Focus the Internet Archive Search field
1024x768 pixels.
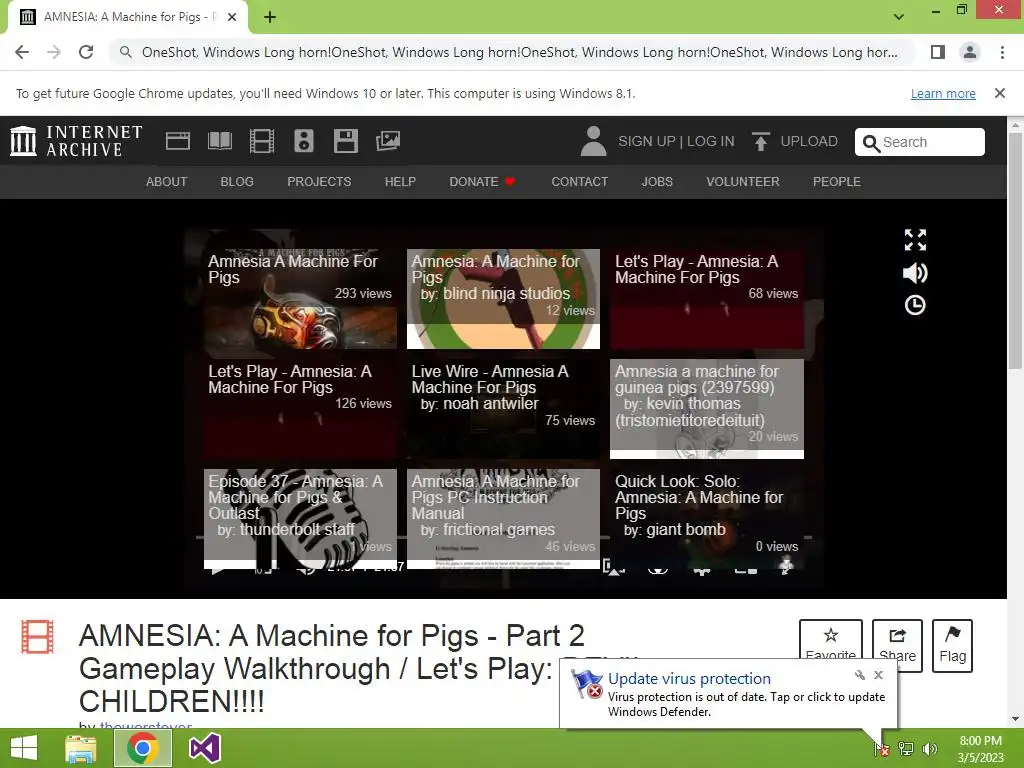tap(920, 142)
